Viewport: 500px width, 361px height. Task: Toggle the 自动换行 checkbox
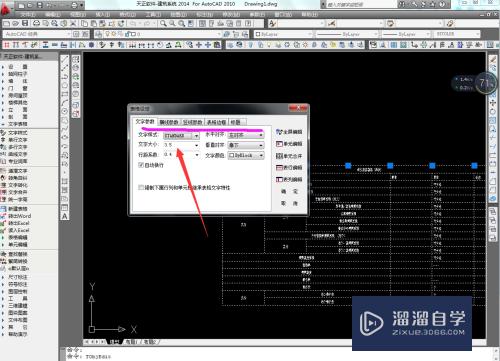[141, 165]
